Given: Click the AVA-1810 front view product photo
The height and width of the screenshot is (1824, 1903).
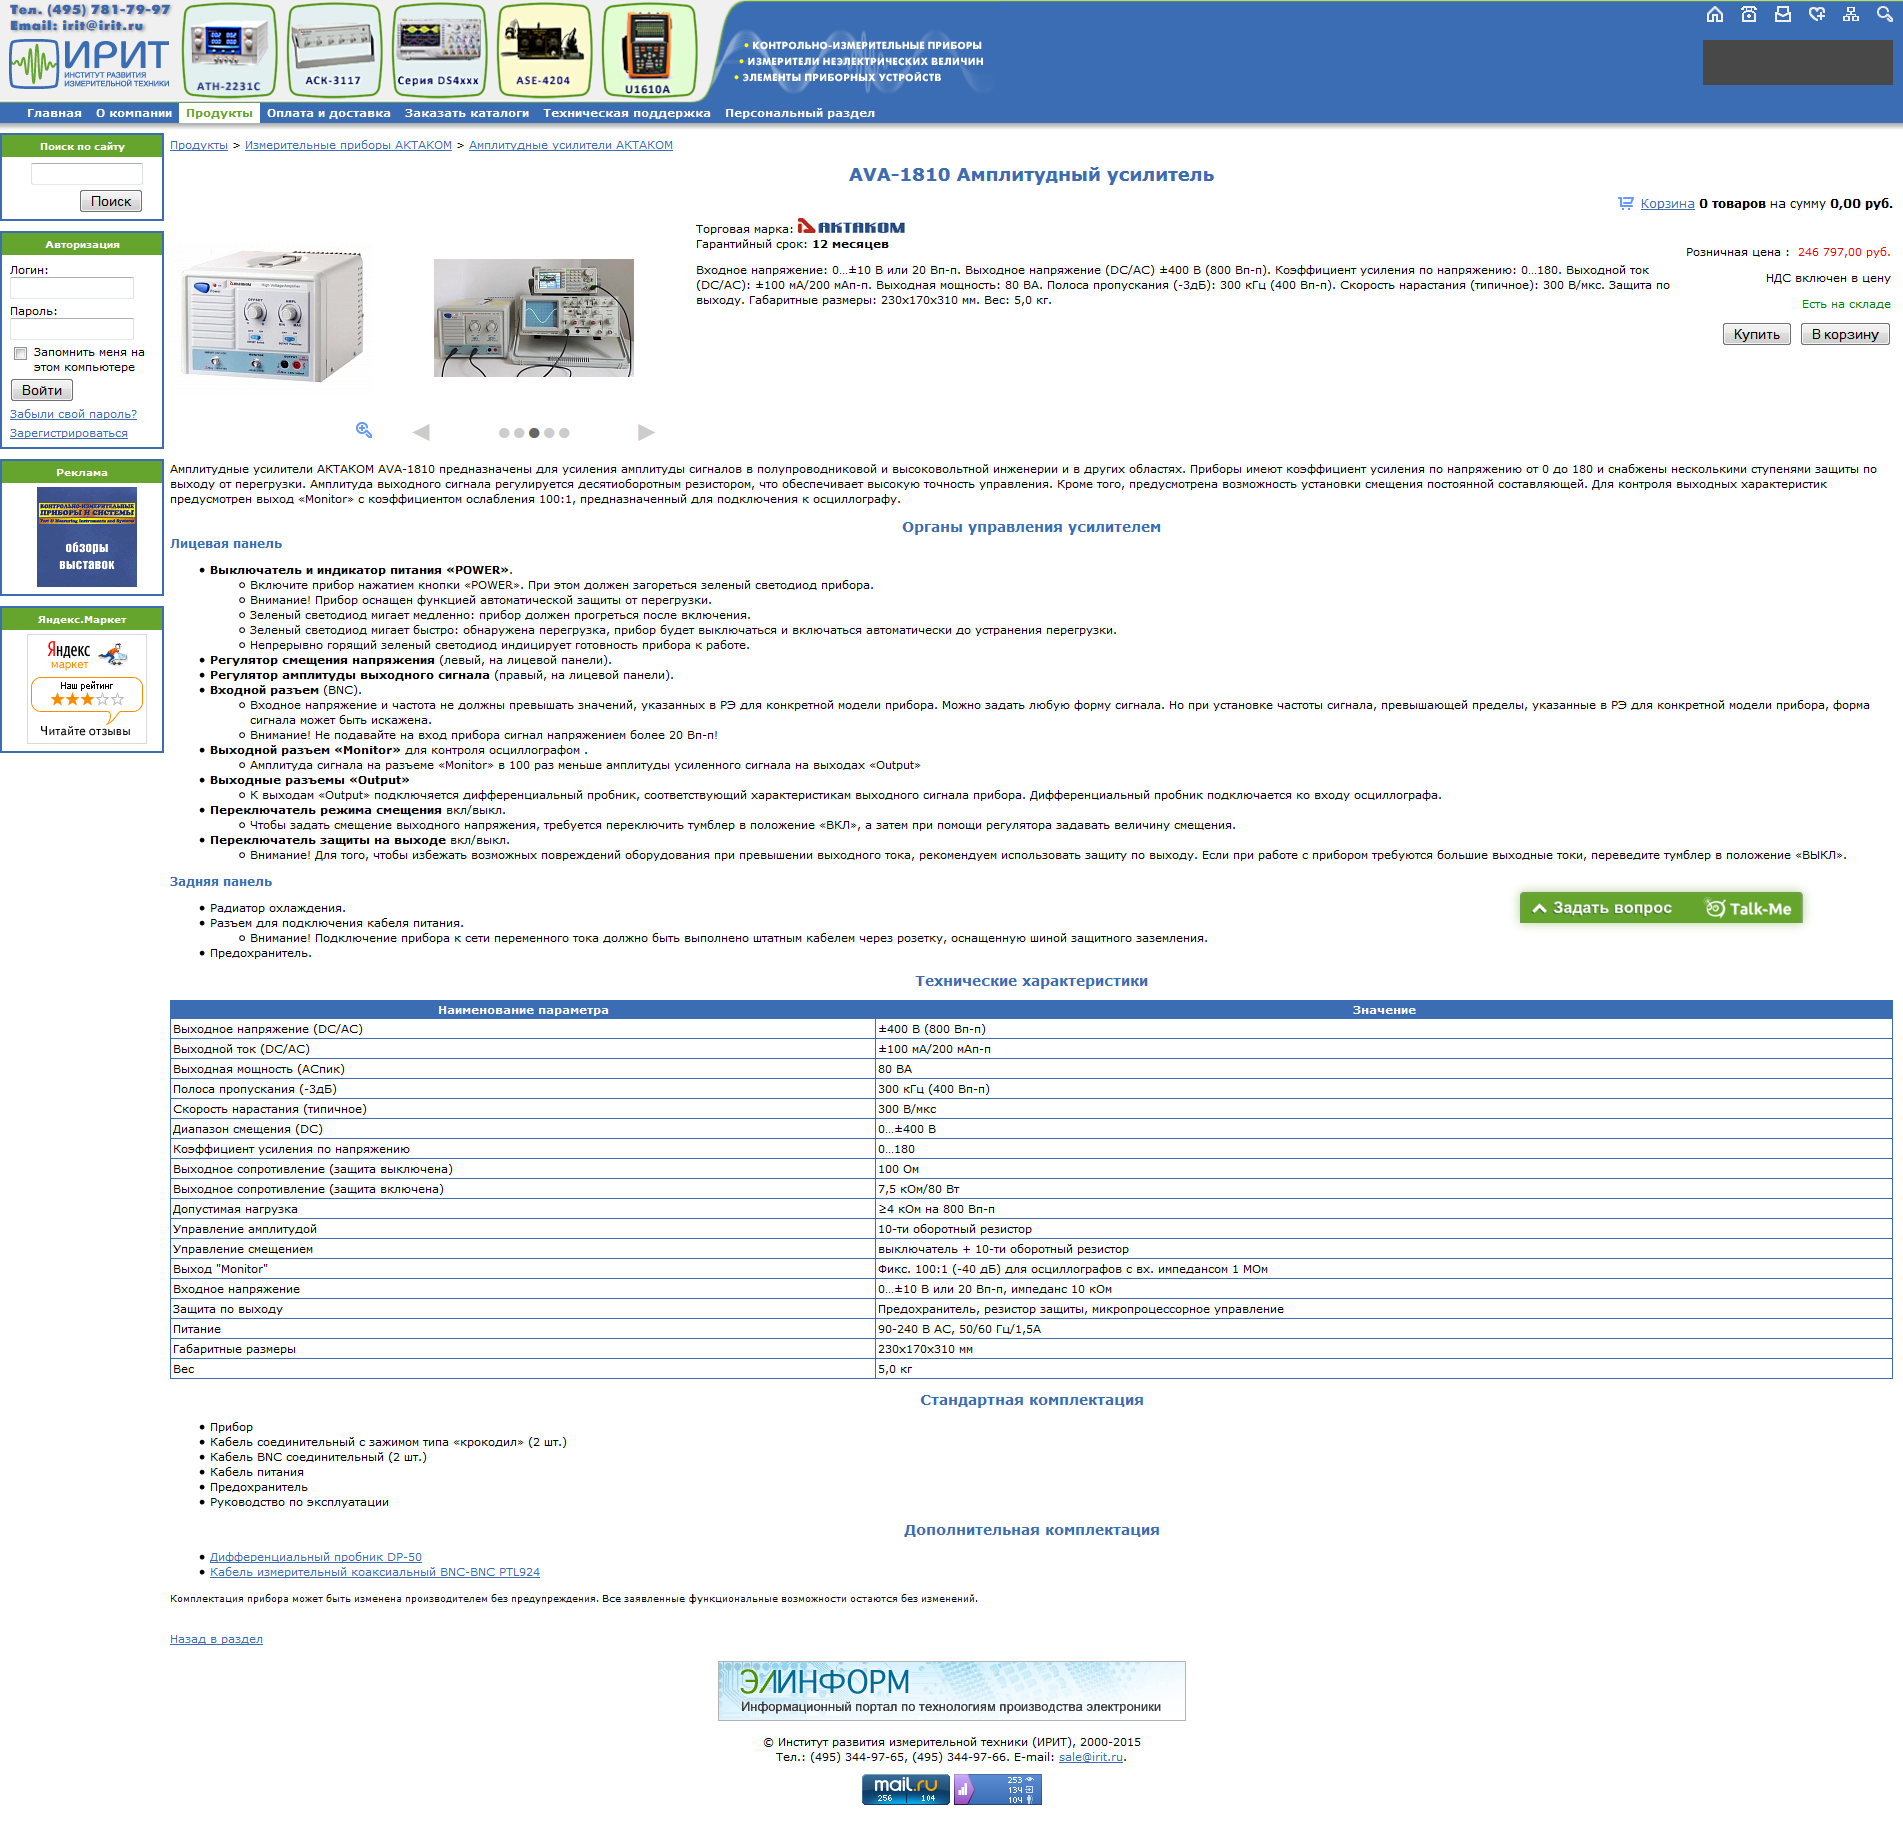Looking at the screenshot, I should (273, 317).
